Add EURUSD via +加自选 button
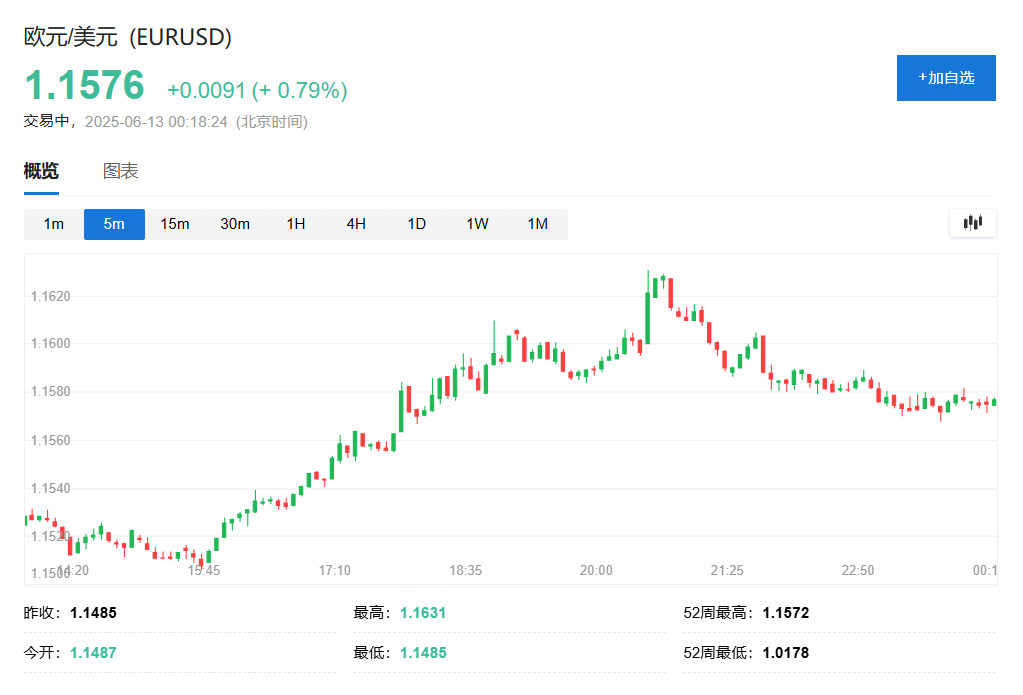 pos(946,78)
